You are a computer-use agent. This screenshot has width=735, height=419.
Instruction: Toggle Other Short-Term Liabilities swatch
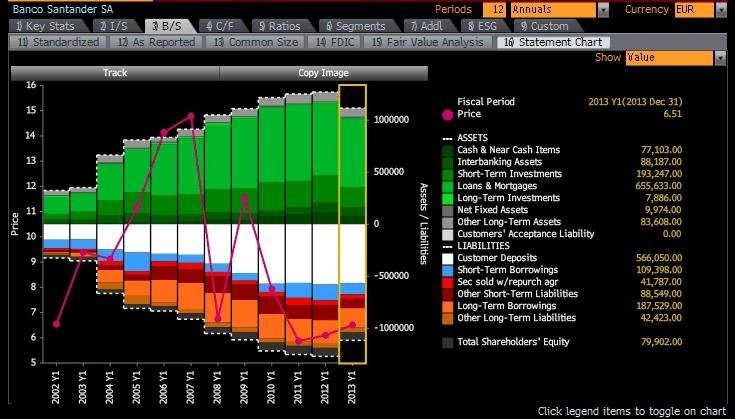tap(448, 294)
